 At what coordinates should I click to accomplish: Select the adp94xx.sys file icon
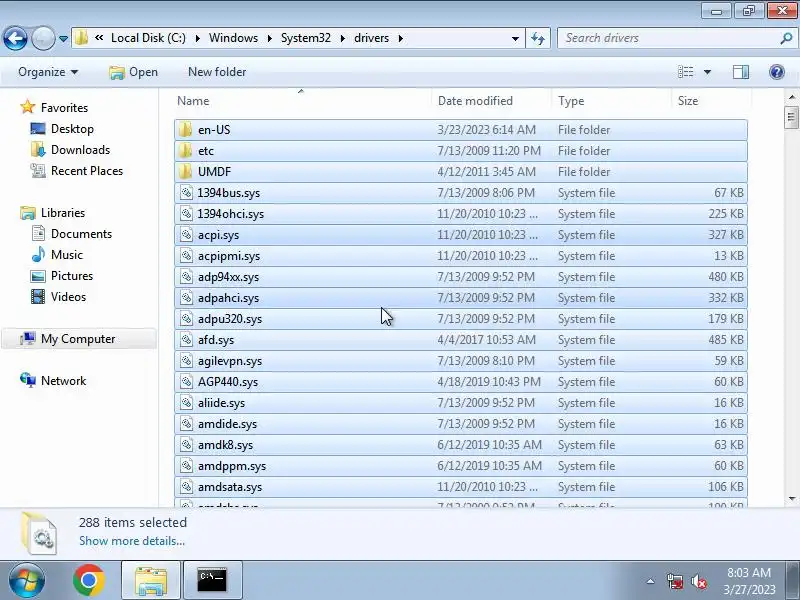point(186,277)
